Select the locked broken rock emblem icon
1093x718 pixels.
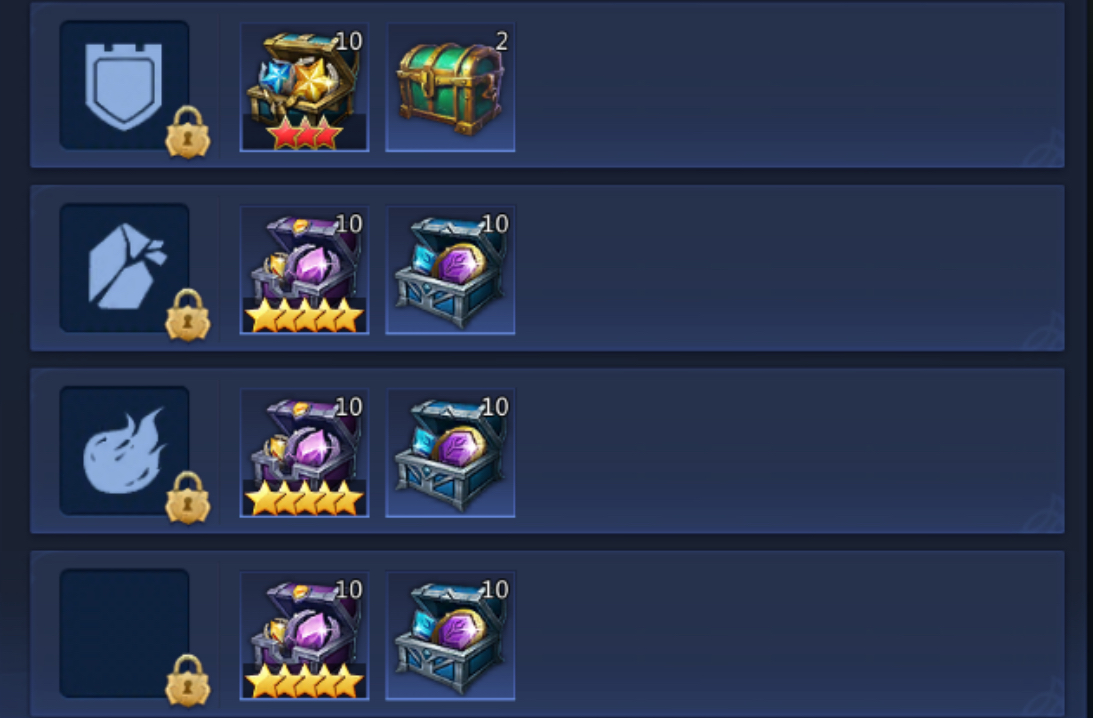coord(124,268)
